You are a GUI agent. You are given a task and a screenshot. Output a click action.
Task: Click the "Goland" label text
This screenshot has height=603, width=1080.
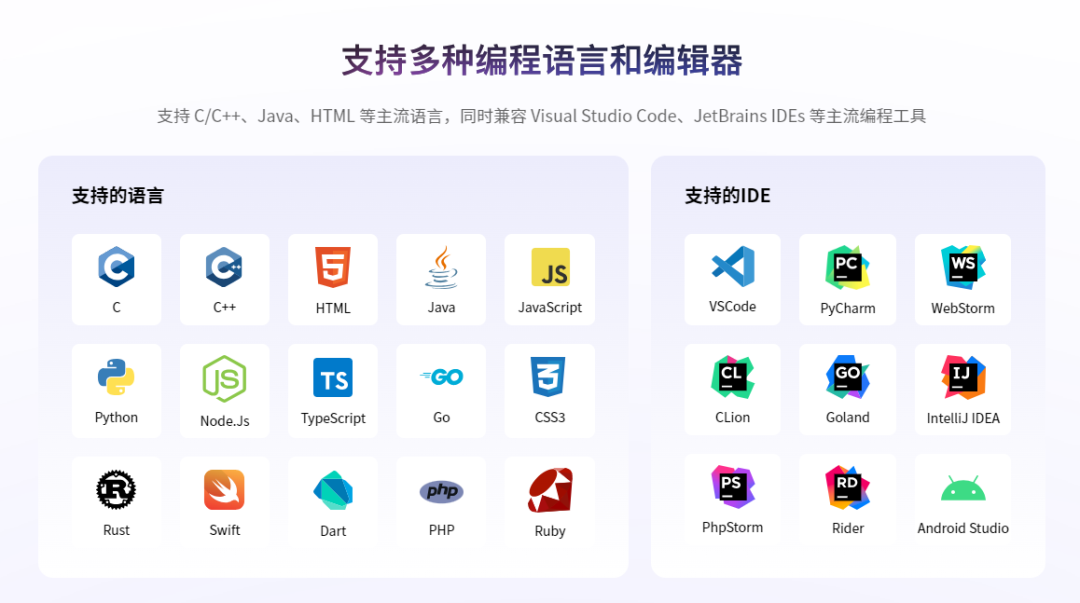click(847, 417)
